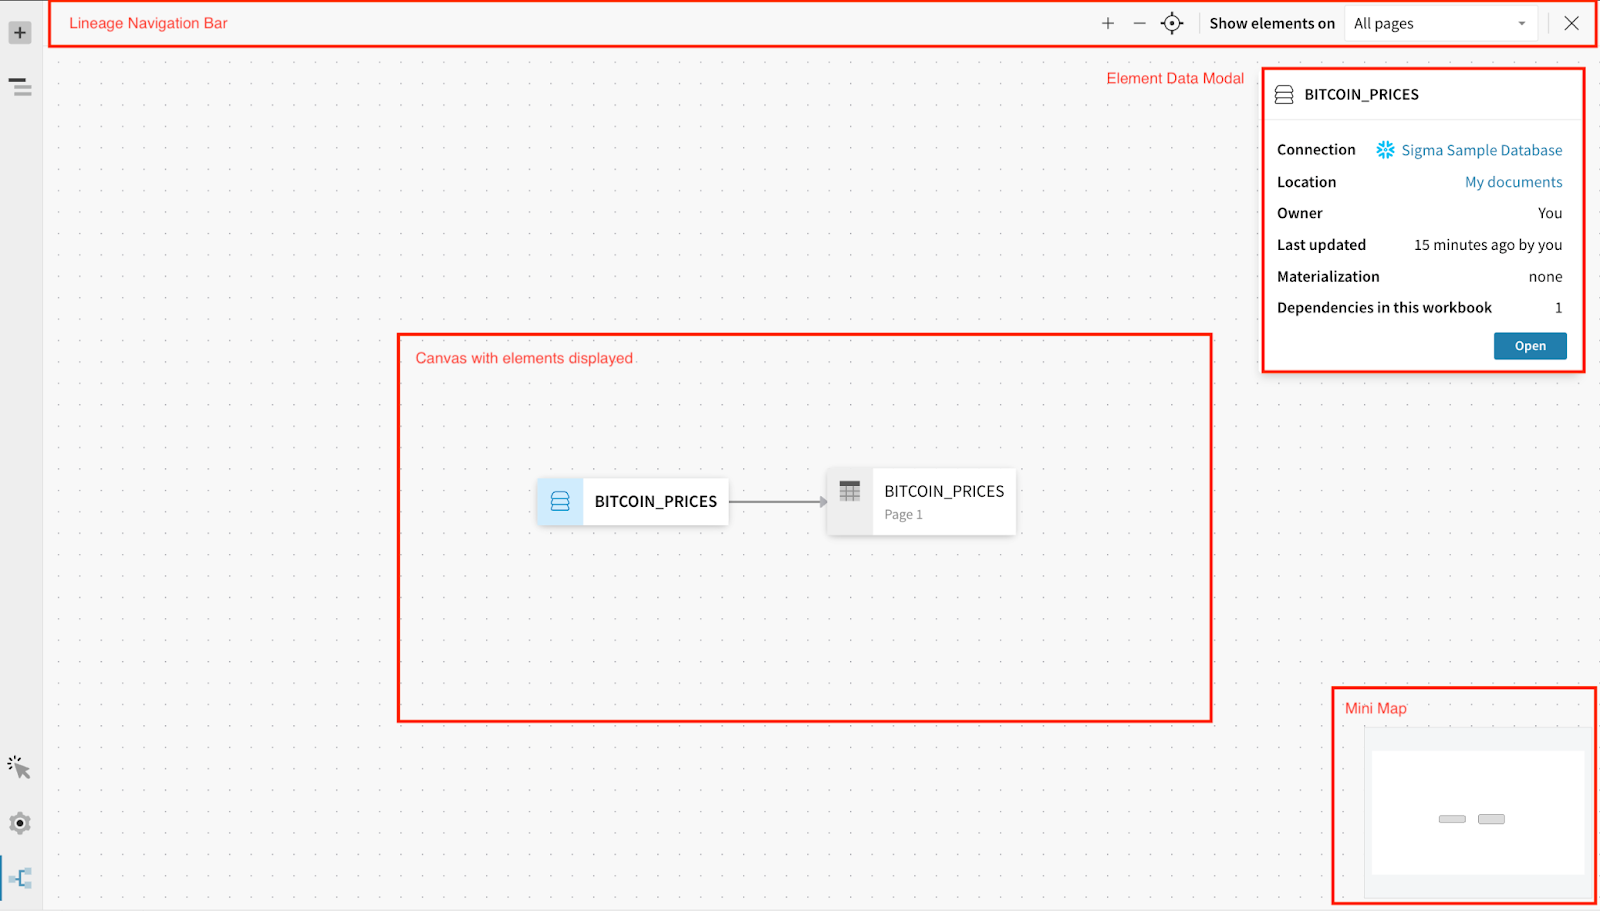Image resolution: width=1600 pixels, height=911 pixels.
Task: Close the lineage view with X
Action: tap(1572, 23)
